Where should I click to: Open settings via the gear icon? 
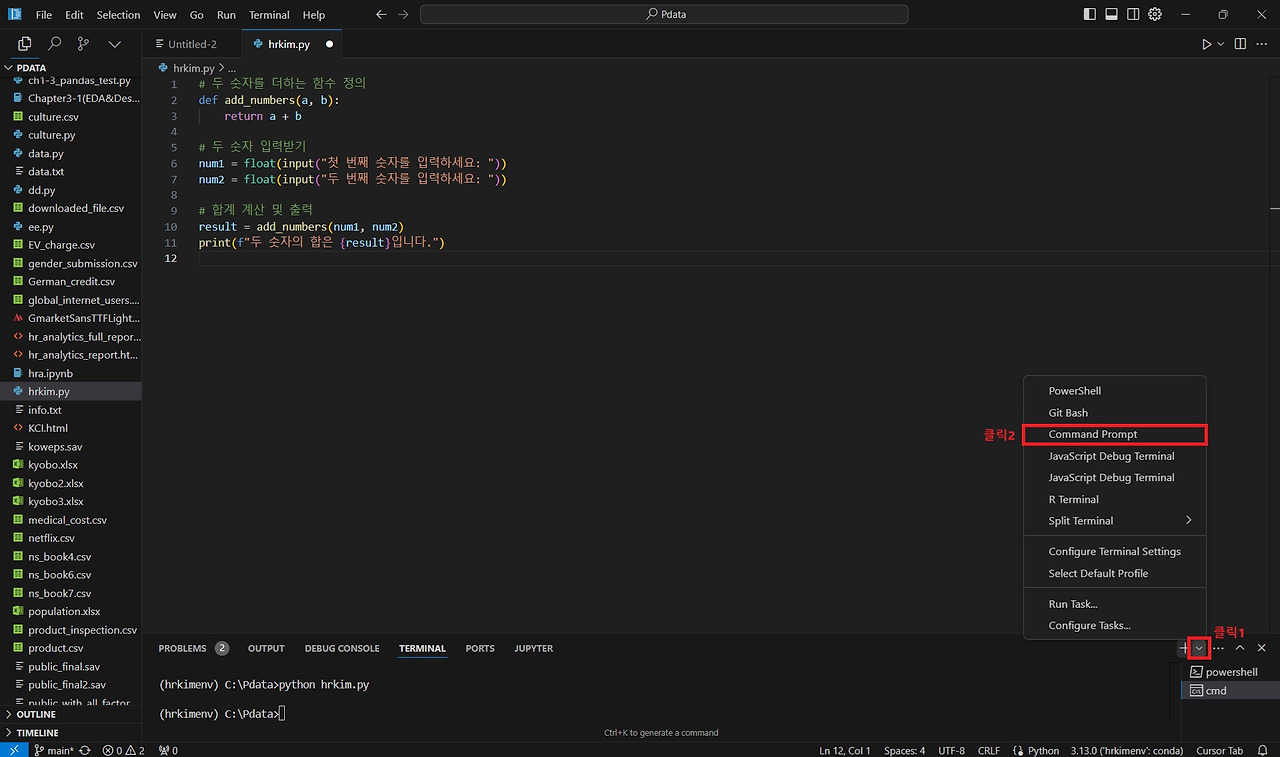point(1156,15)
